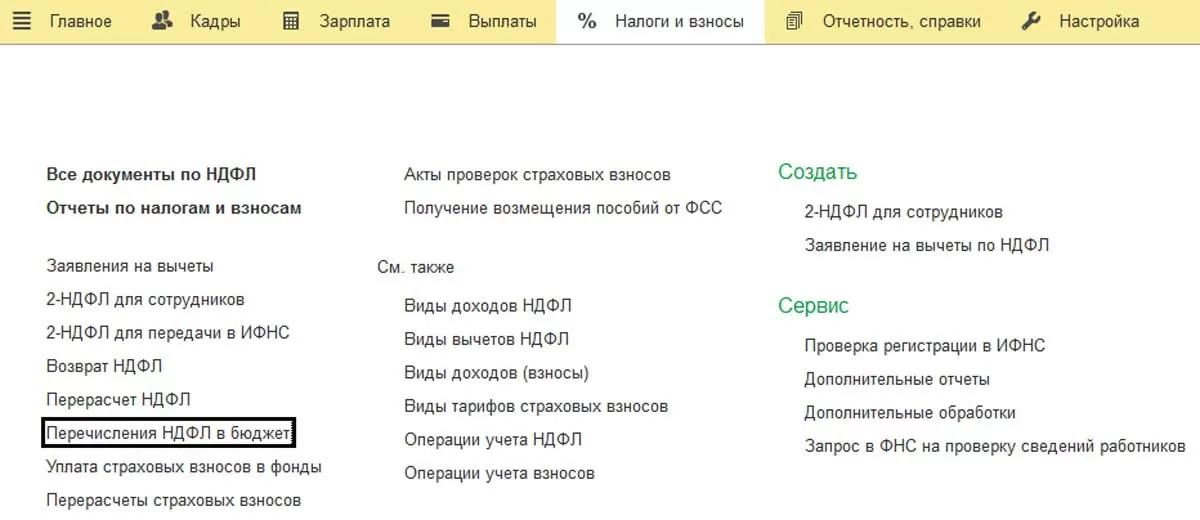
Task: Open Уплата страховых взносов в фонды
Action: point(184,467)
